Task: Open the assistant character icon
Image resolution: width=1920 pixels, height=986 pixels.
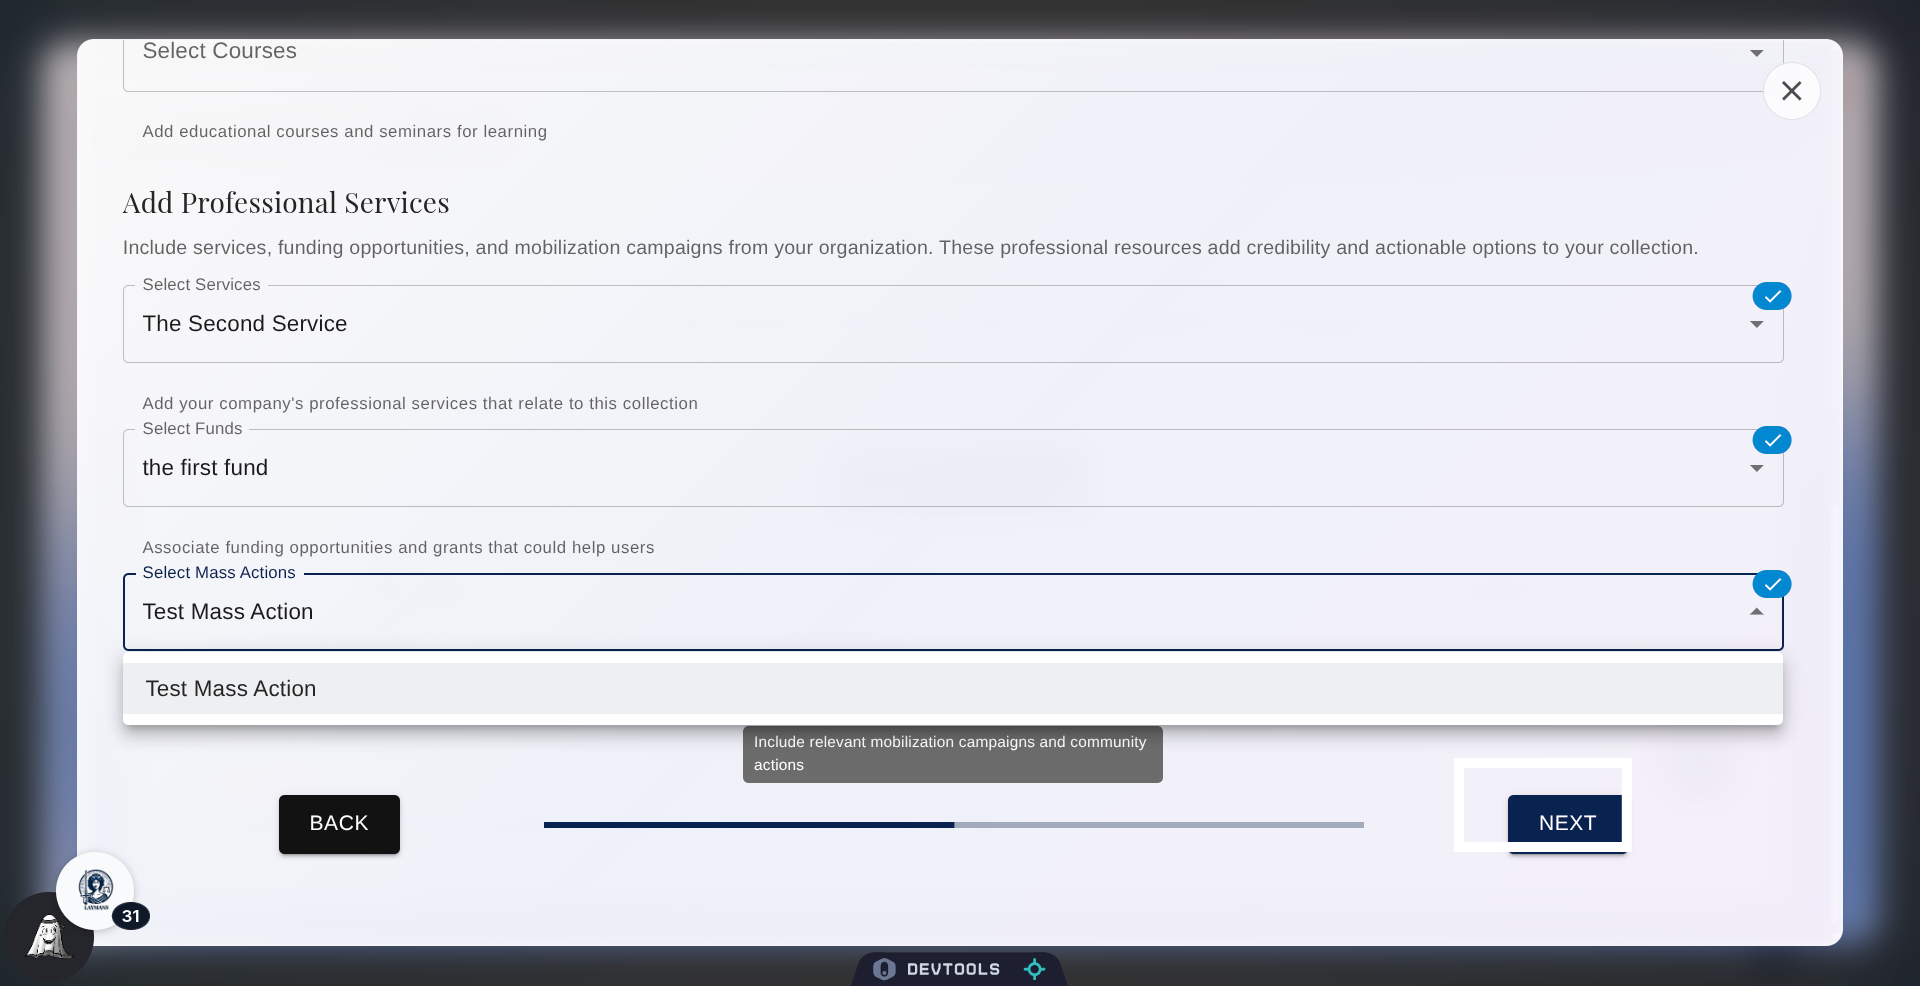Action: [x=48, y=938]
